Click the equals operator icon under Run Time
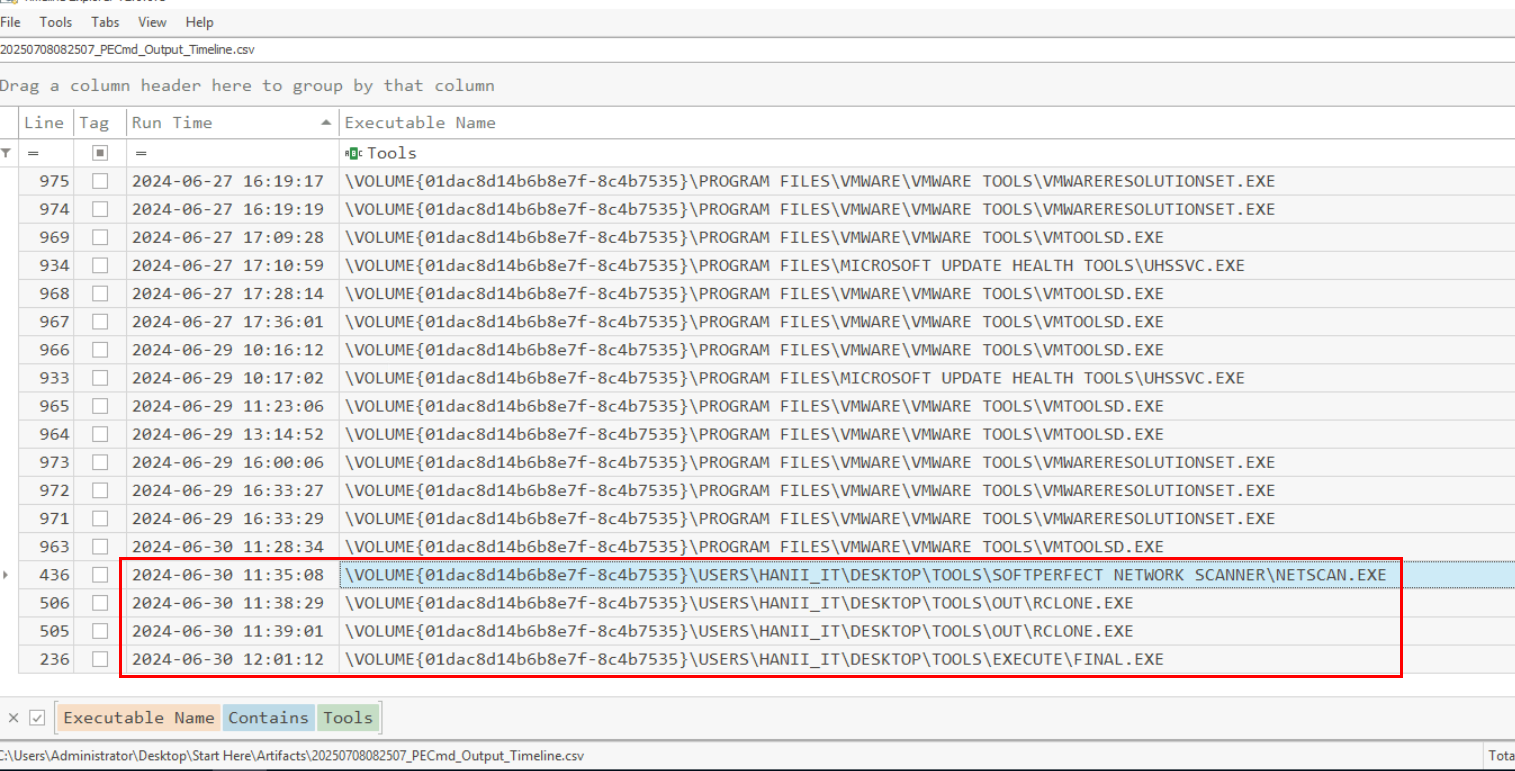The height and width of the screenshot is (771, 1515). pyautogui.click(x=141, y=153)
